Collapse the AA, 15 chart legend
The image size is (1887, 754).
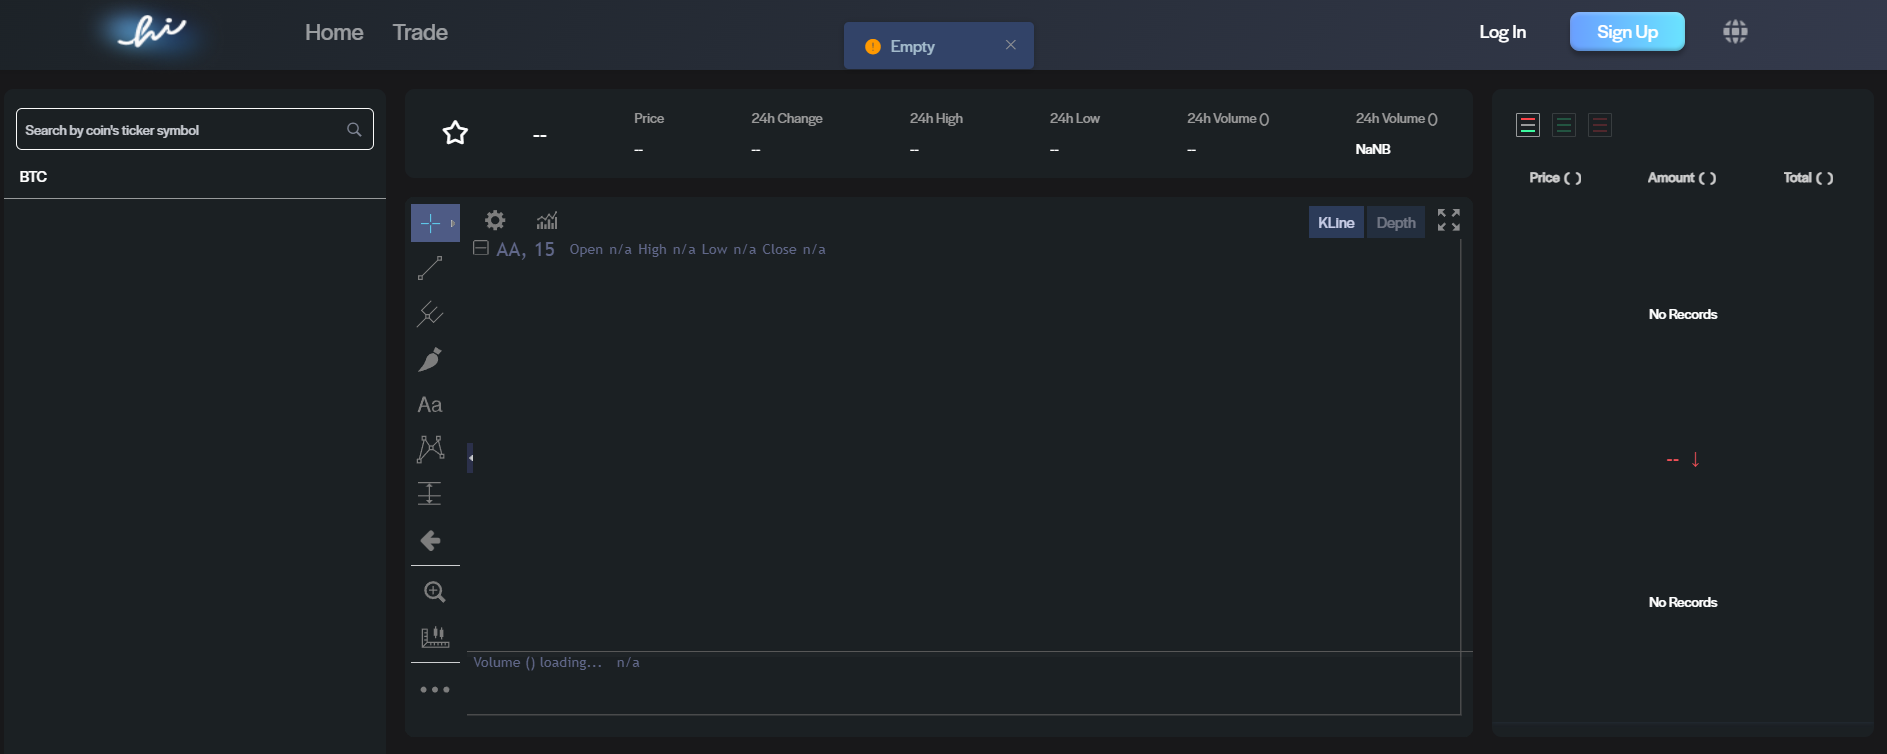pyautogui.click(x=481, y=248)
